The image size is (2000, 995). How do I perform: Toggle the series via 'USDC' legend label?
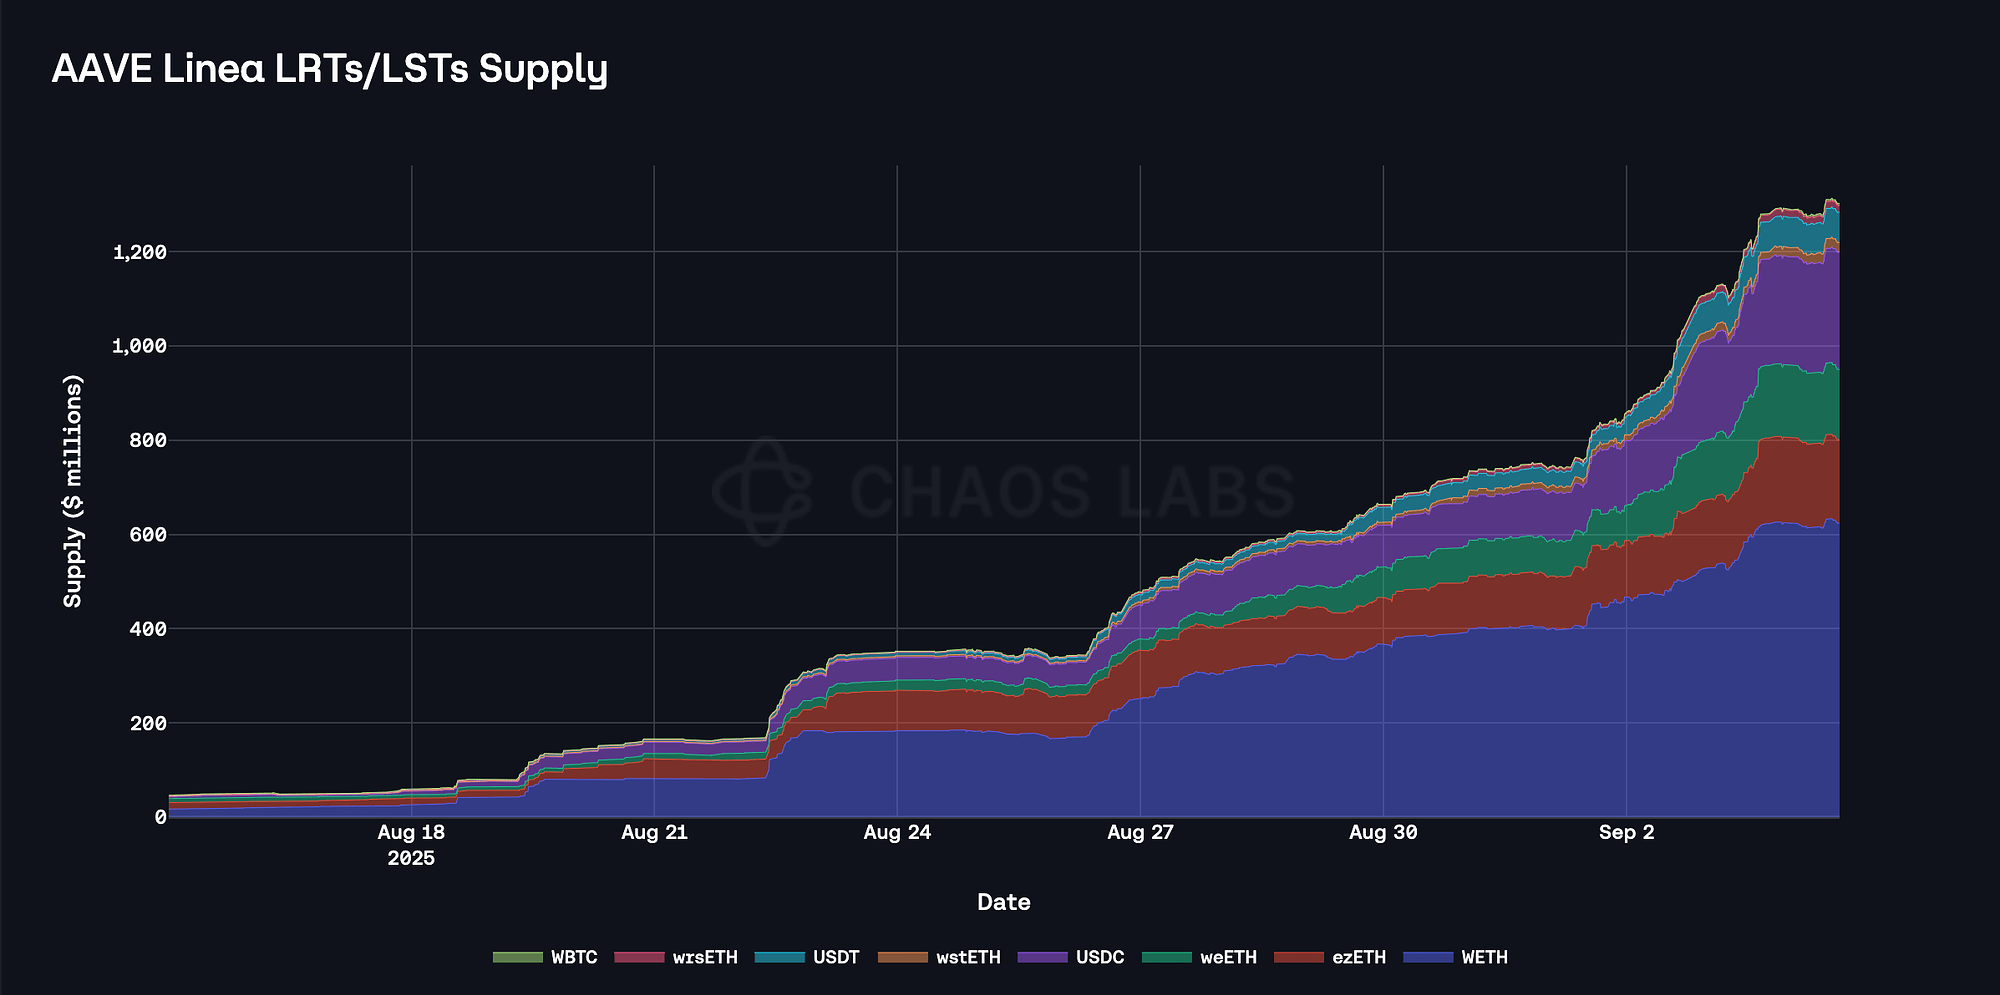[x=1100, y=957]
